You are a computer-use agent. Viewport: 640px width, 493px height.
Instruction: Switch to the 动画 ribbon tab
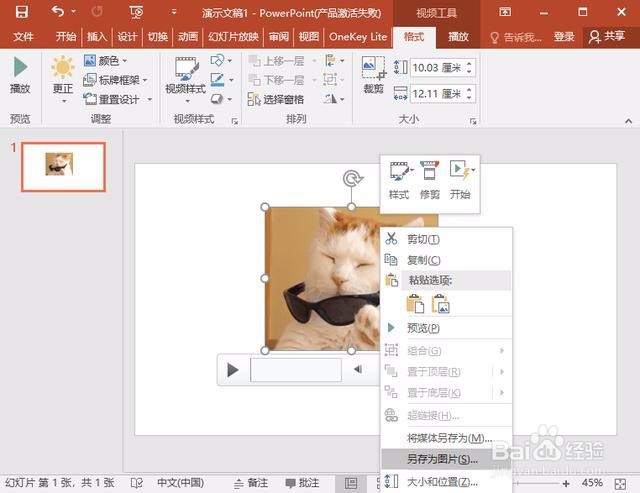[188, 37]
